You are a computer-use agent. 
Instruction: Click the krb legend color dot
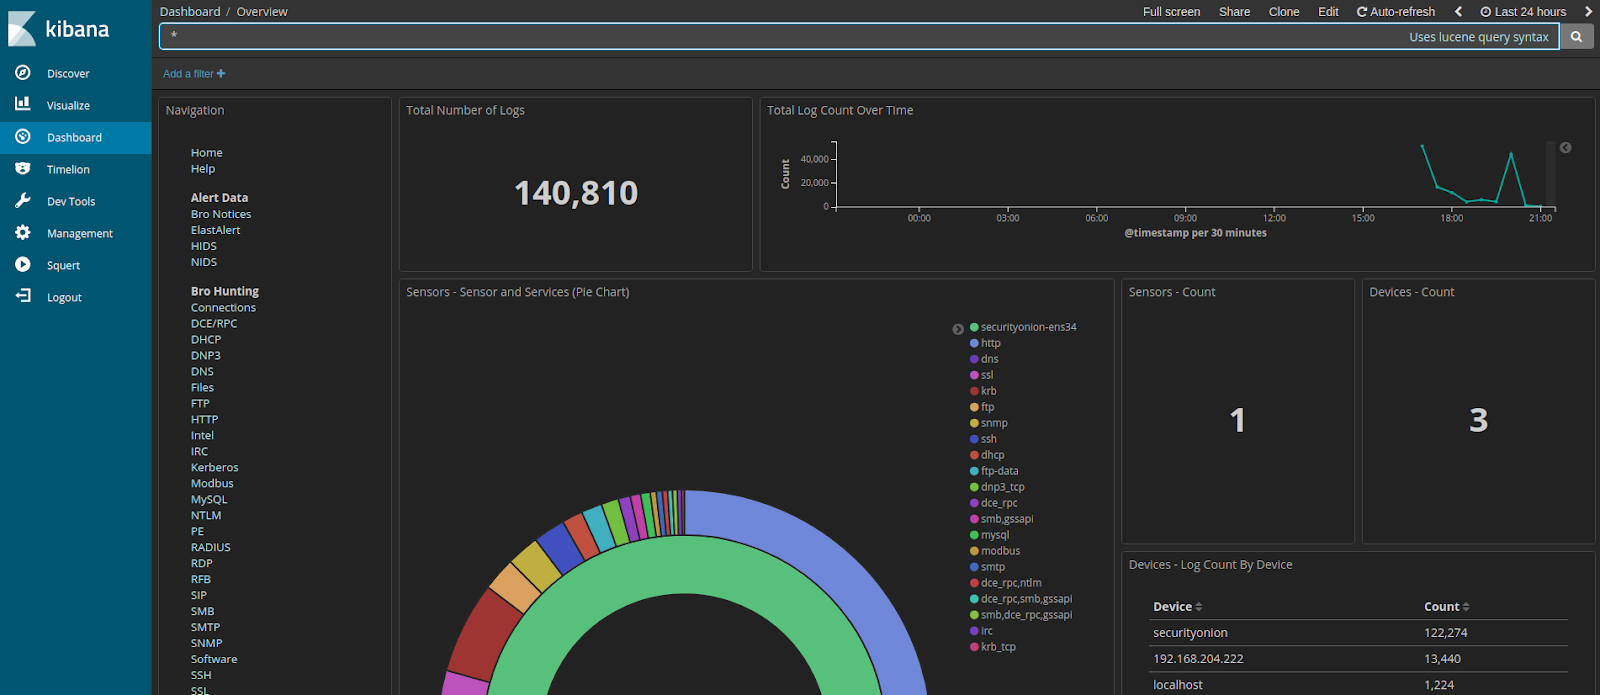pyautogui.click(x=974, y=391)
